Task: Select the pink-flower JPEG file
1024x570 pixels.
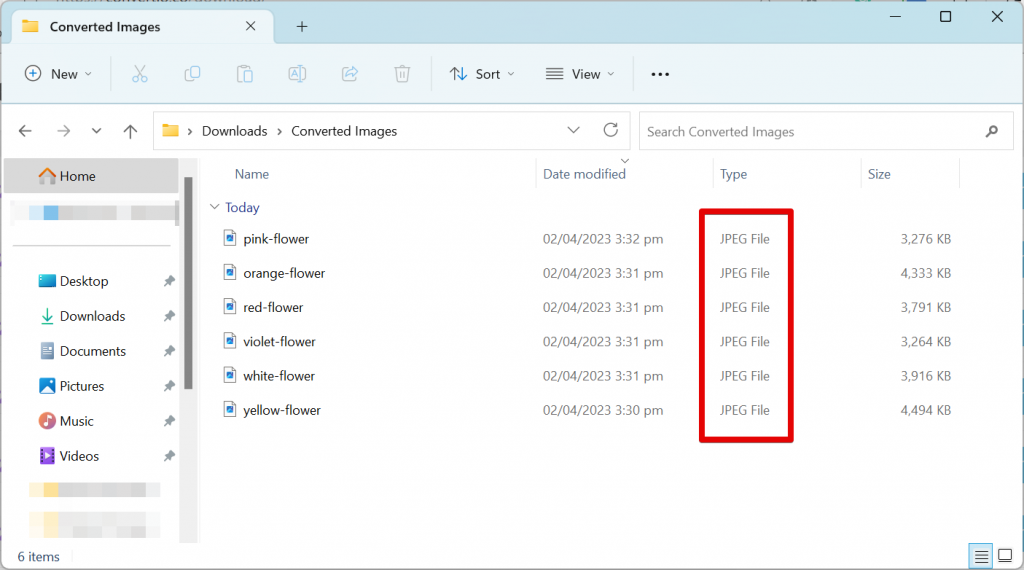Action: tap(276, 239)
